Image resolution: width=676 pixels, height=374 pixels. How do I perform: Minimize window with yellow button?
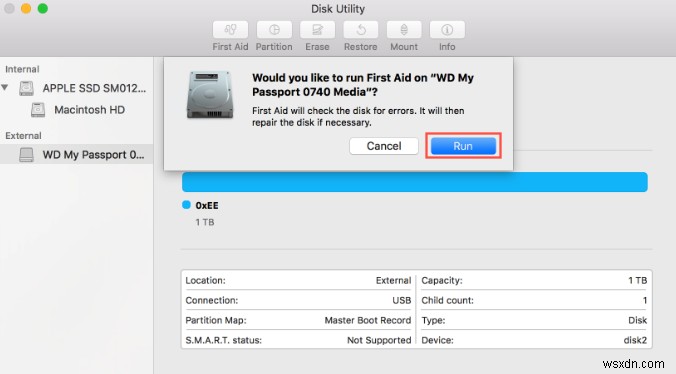pos(26,8)
